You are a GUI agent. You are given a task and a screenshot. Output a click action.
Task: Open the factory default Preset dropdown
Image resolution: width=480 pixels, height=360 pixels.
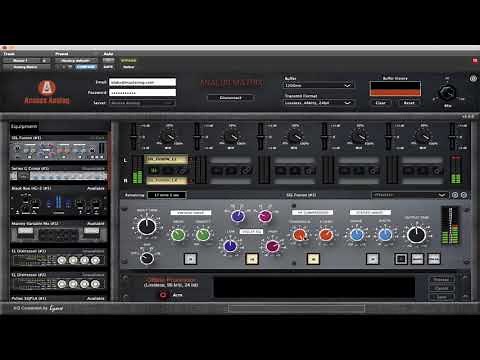point(76,60)
